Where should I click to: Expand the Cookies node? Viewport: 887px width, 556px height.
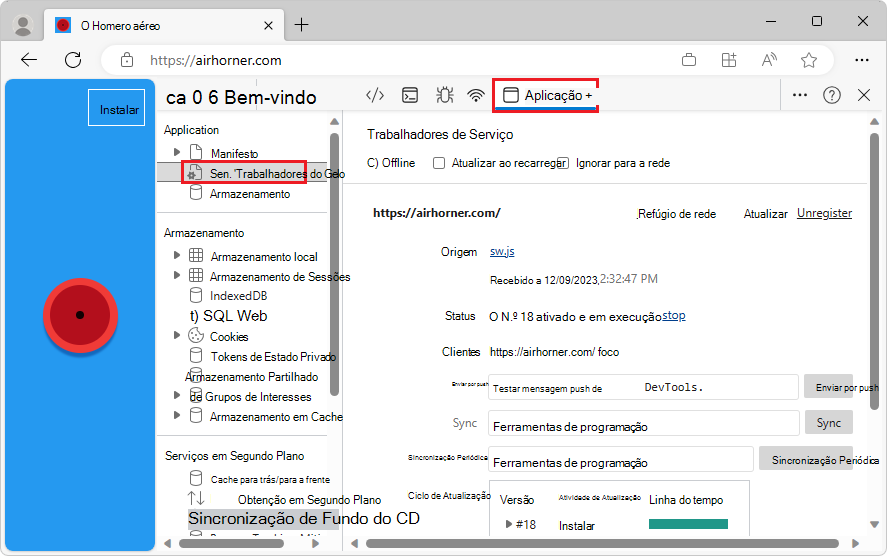point(176,335)
